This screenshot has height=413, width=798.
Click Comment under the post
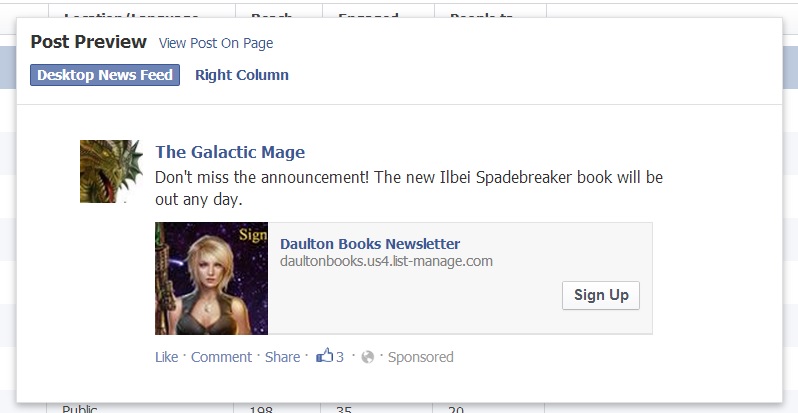(221, 357)
